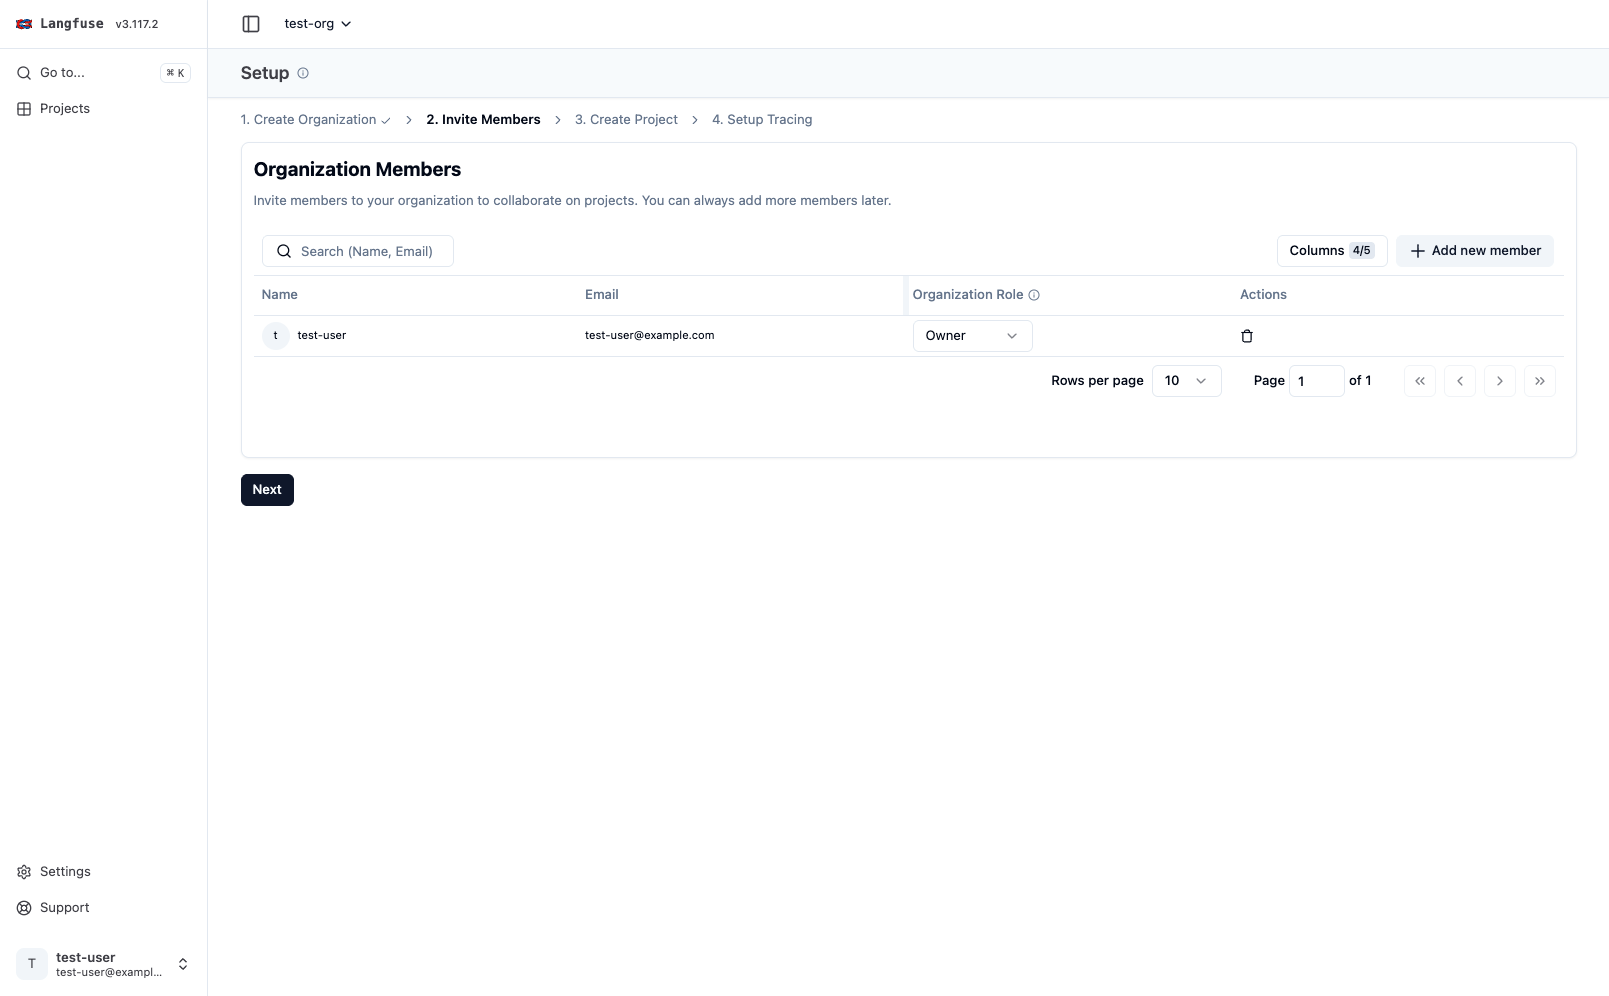Open the test-org organization dropdown
The width and height of the screenshot is (1609, 996).
tap(317, 24)
